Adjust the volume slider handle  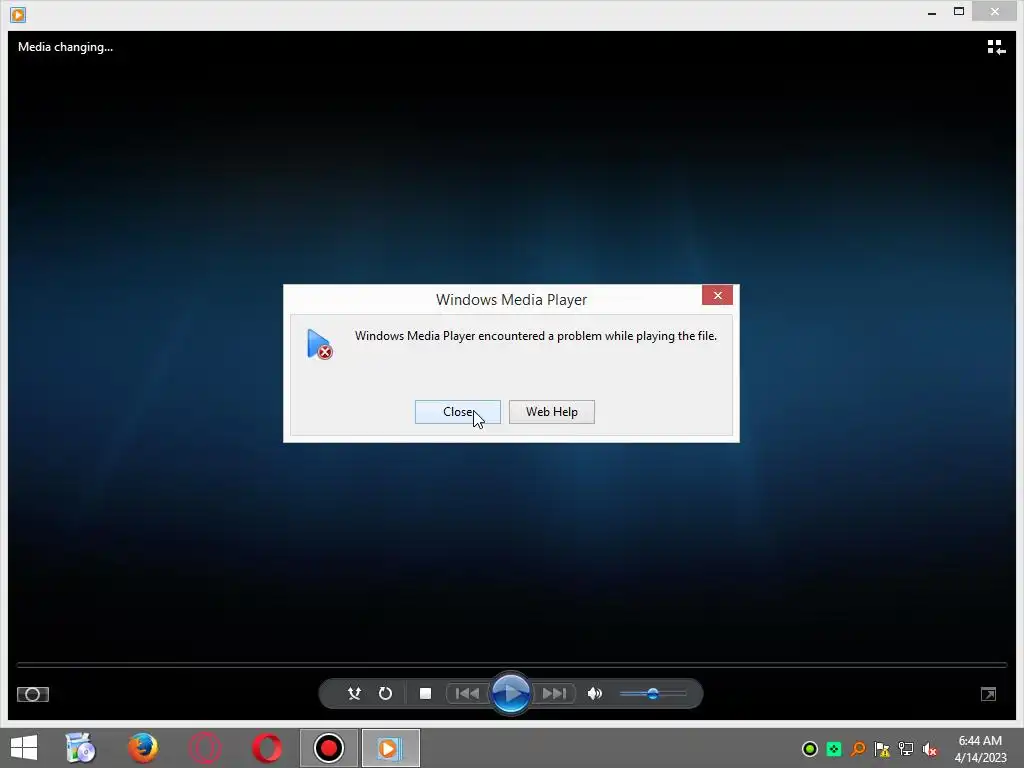(652, 694)
